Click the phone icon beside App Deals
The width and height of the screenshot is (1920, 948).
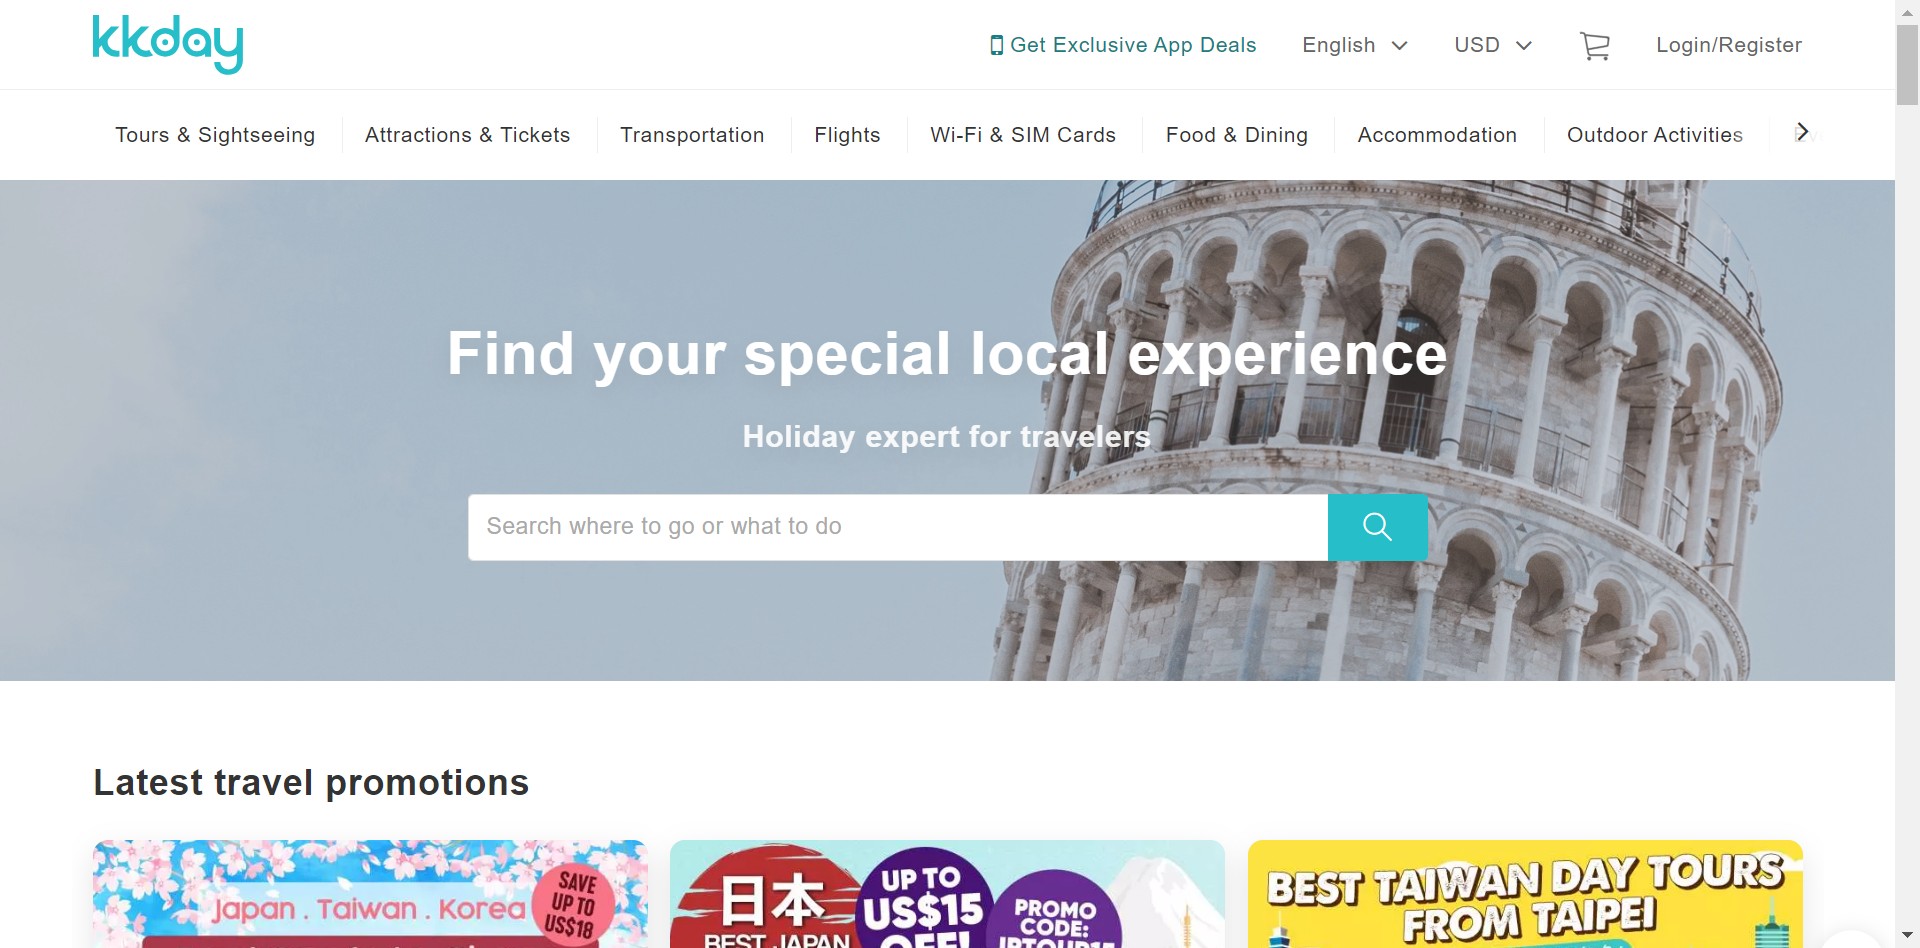coord(996,45)
